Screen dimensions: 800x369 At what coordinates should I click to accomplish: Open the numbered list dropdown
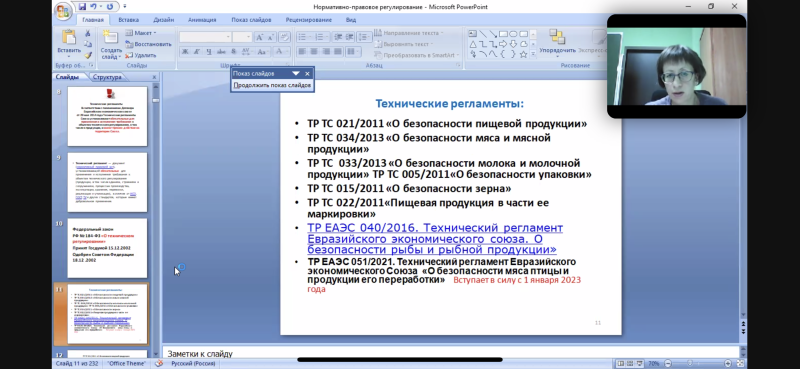(x=327, y=37)
